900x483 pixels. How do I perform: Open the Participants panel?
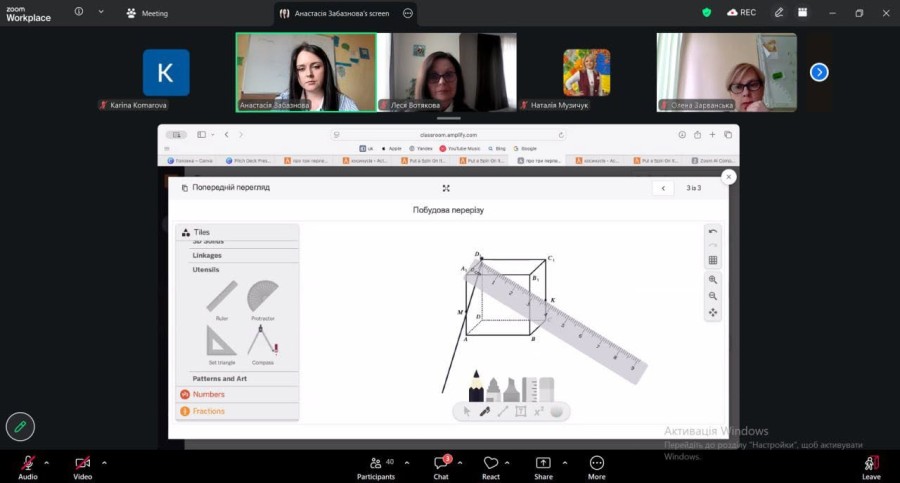click(x=376, y=467)
